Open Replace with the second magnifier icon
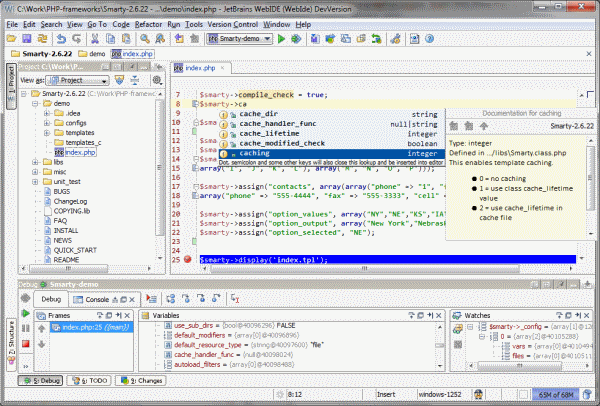Viewport: 600px width, 406px height. (160, 39)
